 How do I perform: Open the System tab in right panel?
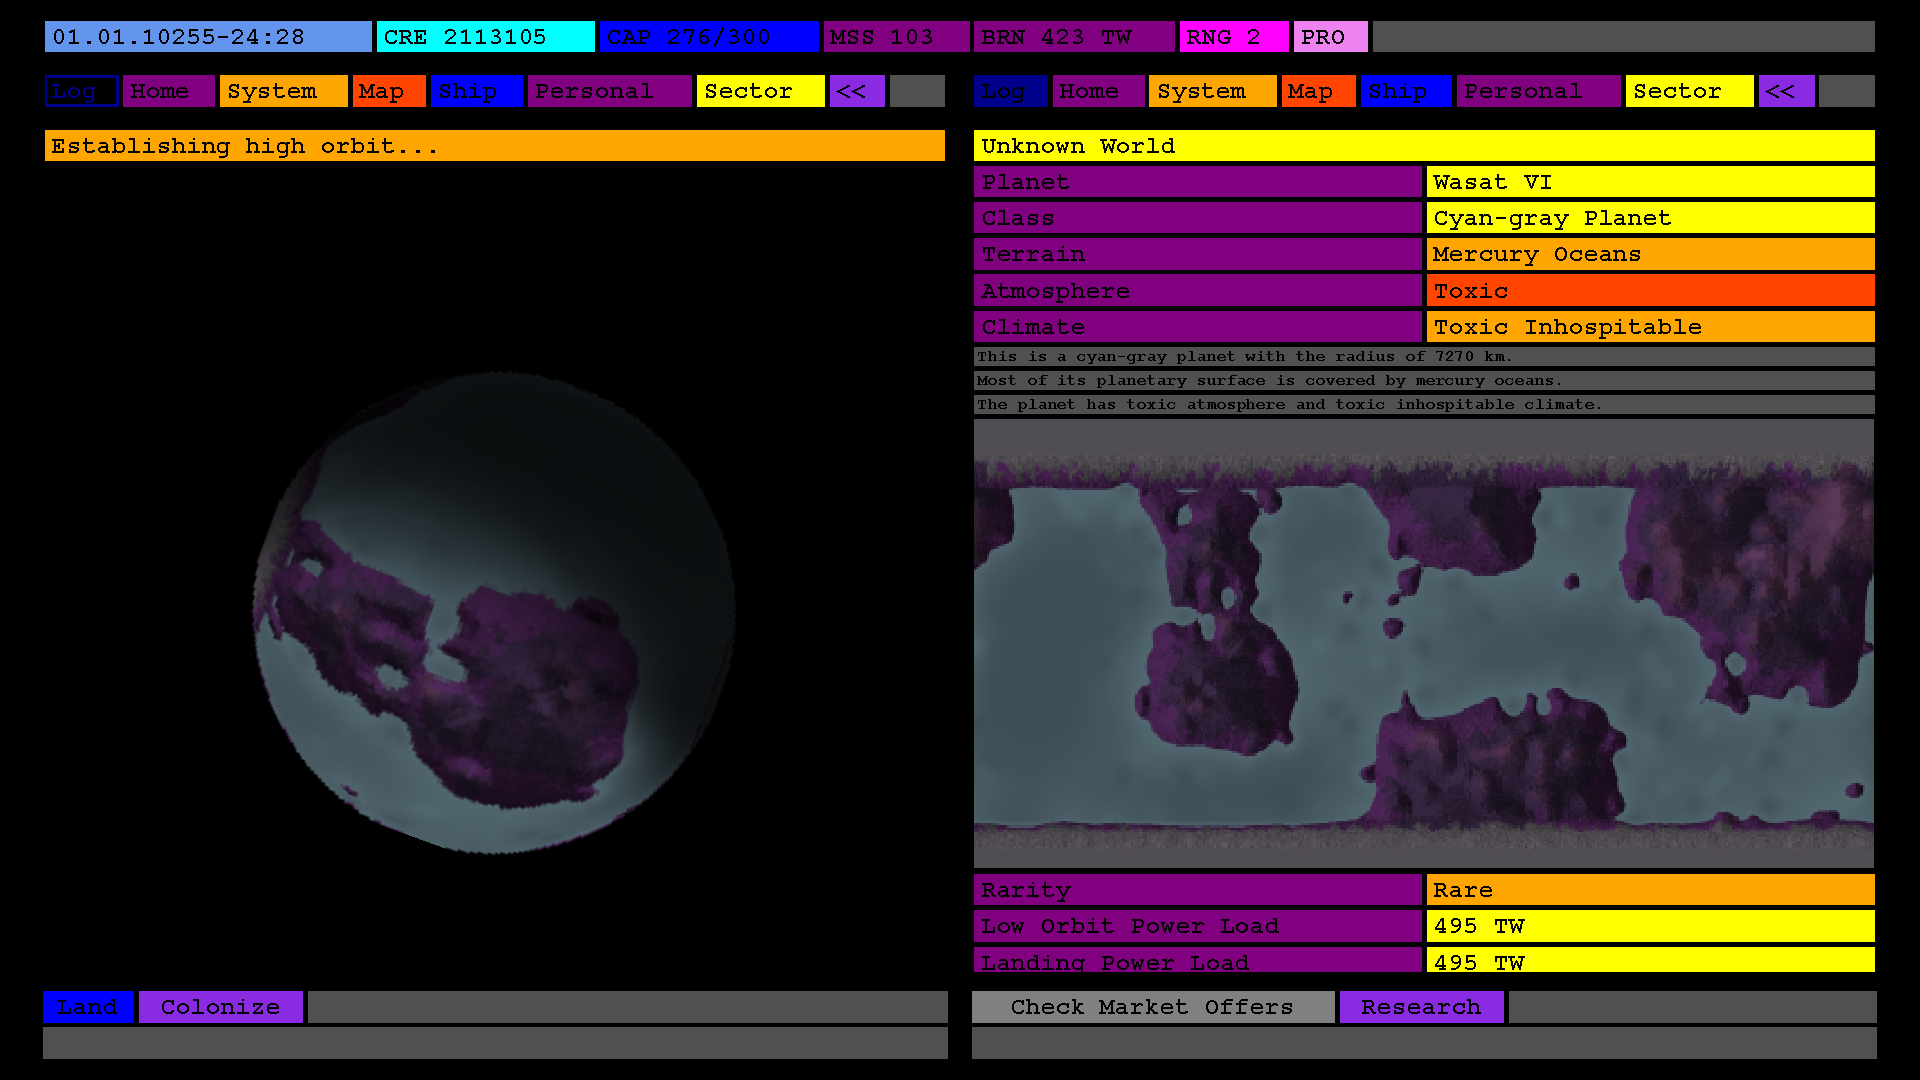click(x=1212, y=91)
